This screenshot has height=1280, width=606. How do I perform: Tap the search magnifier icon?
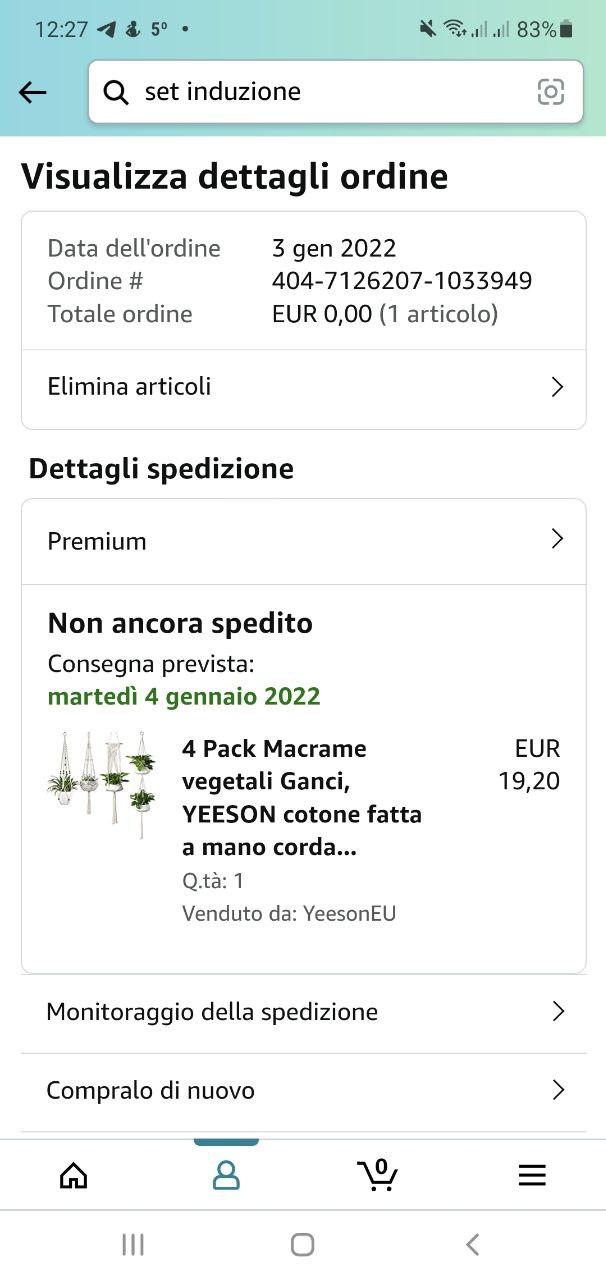click(116, 93)
